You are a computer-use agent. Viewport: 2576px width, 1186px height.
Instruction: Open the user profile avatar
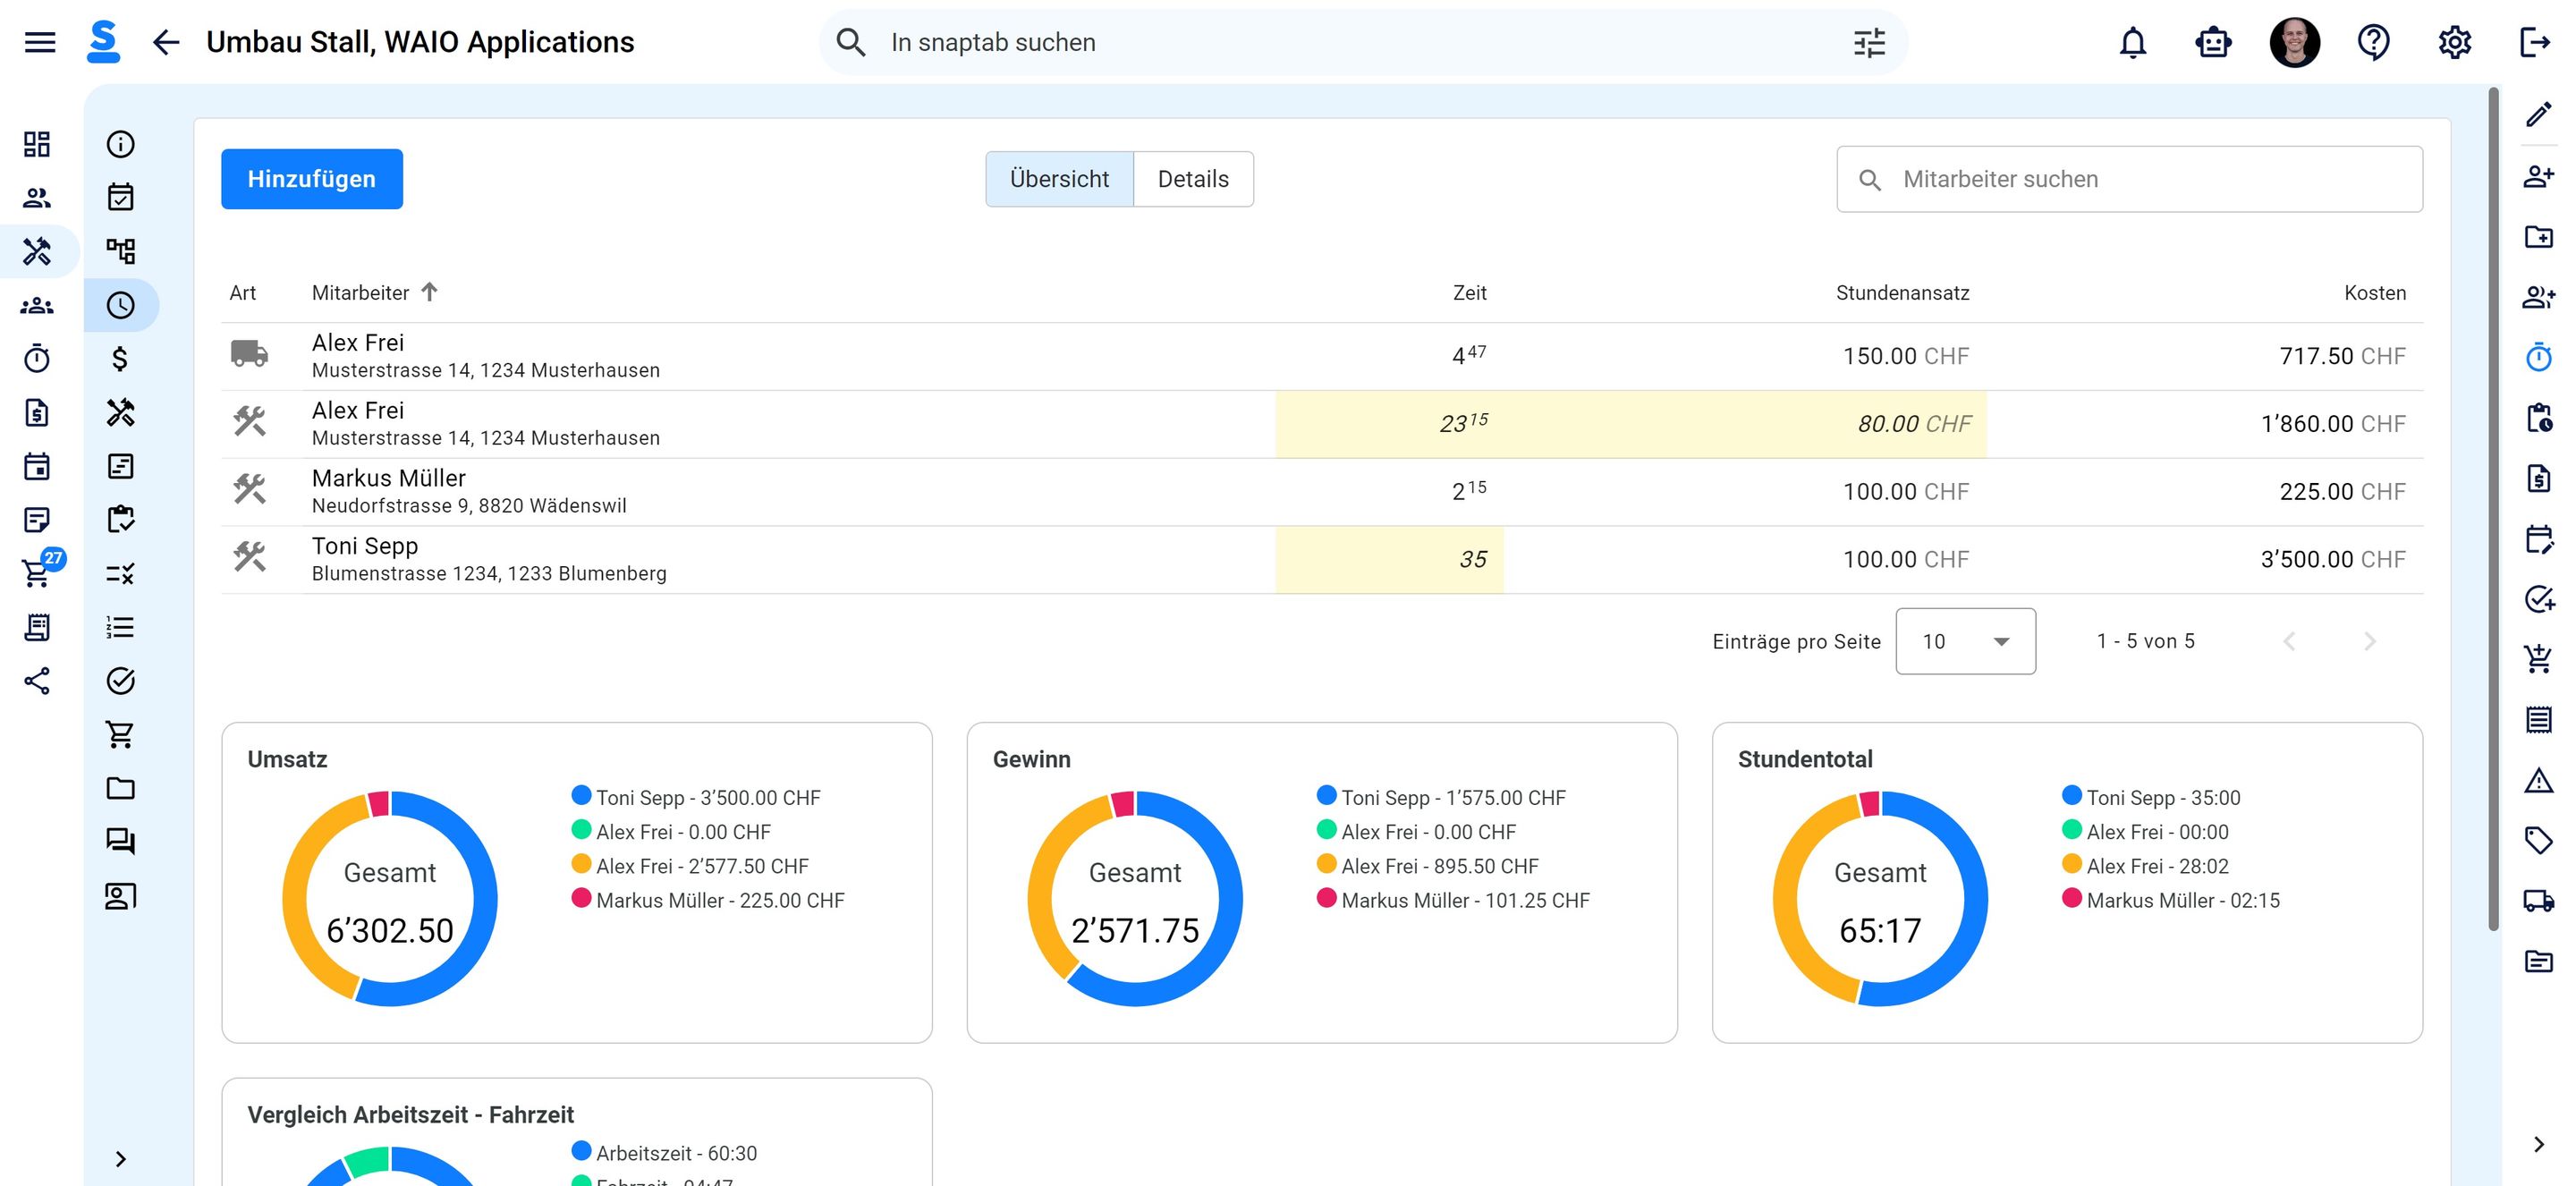(2294, 42)
